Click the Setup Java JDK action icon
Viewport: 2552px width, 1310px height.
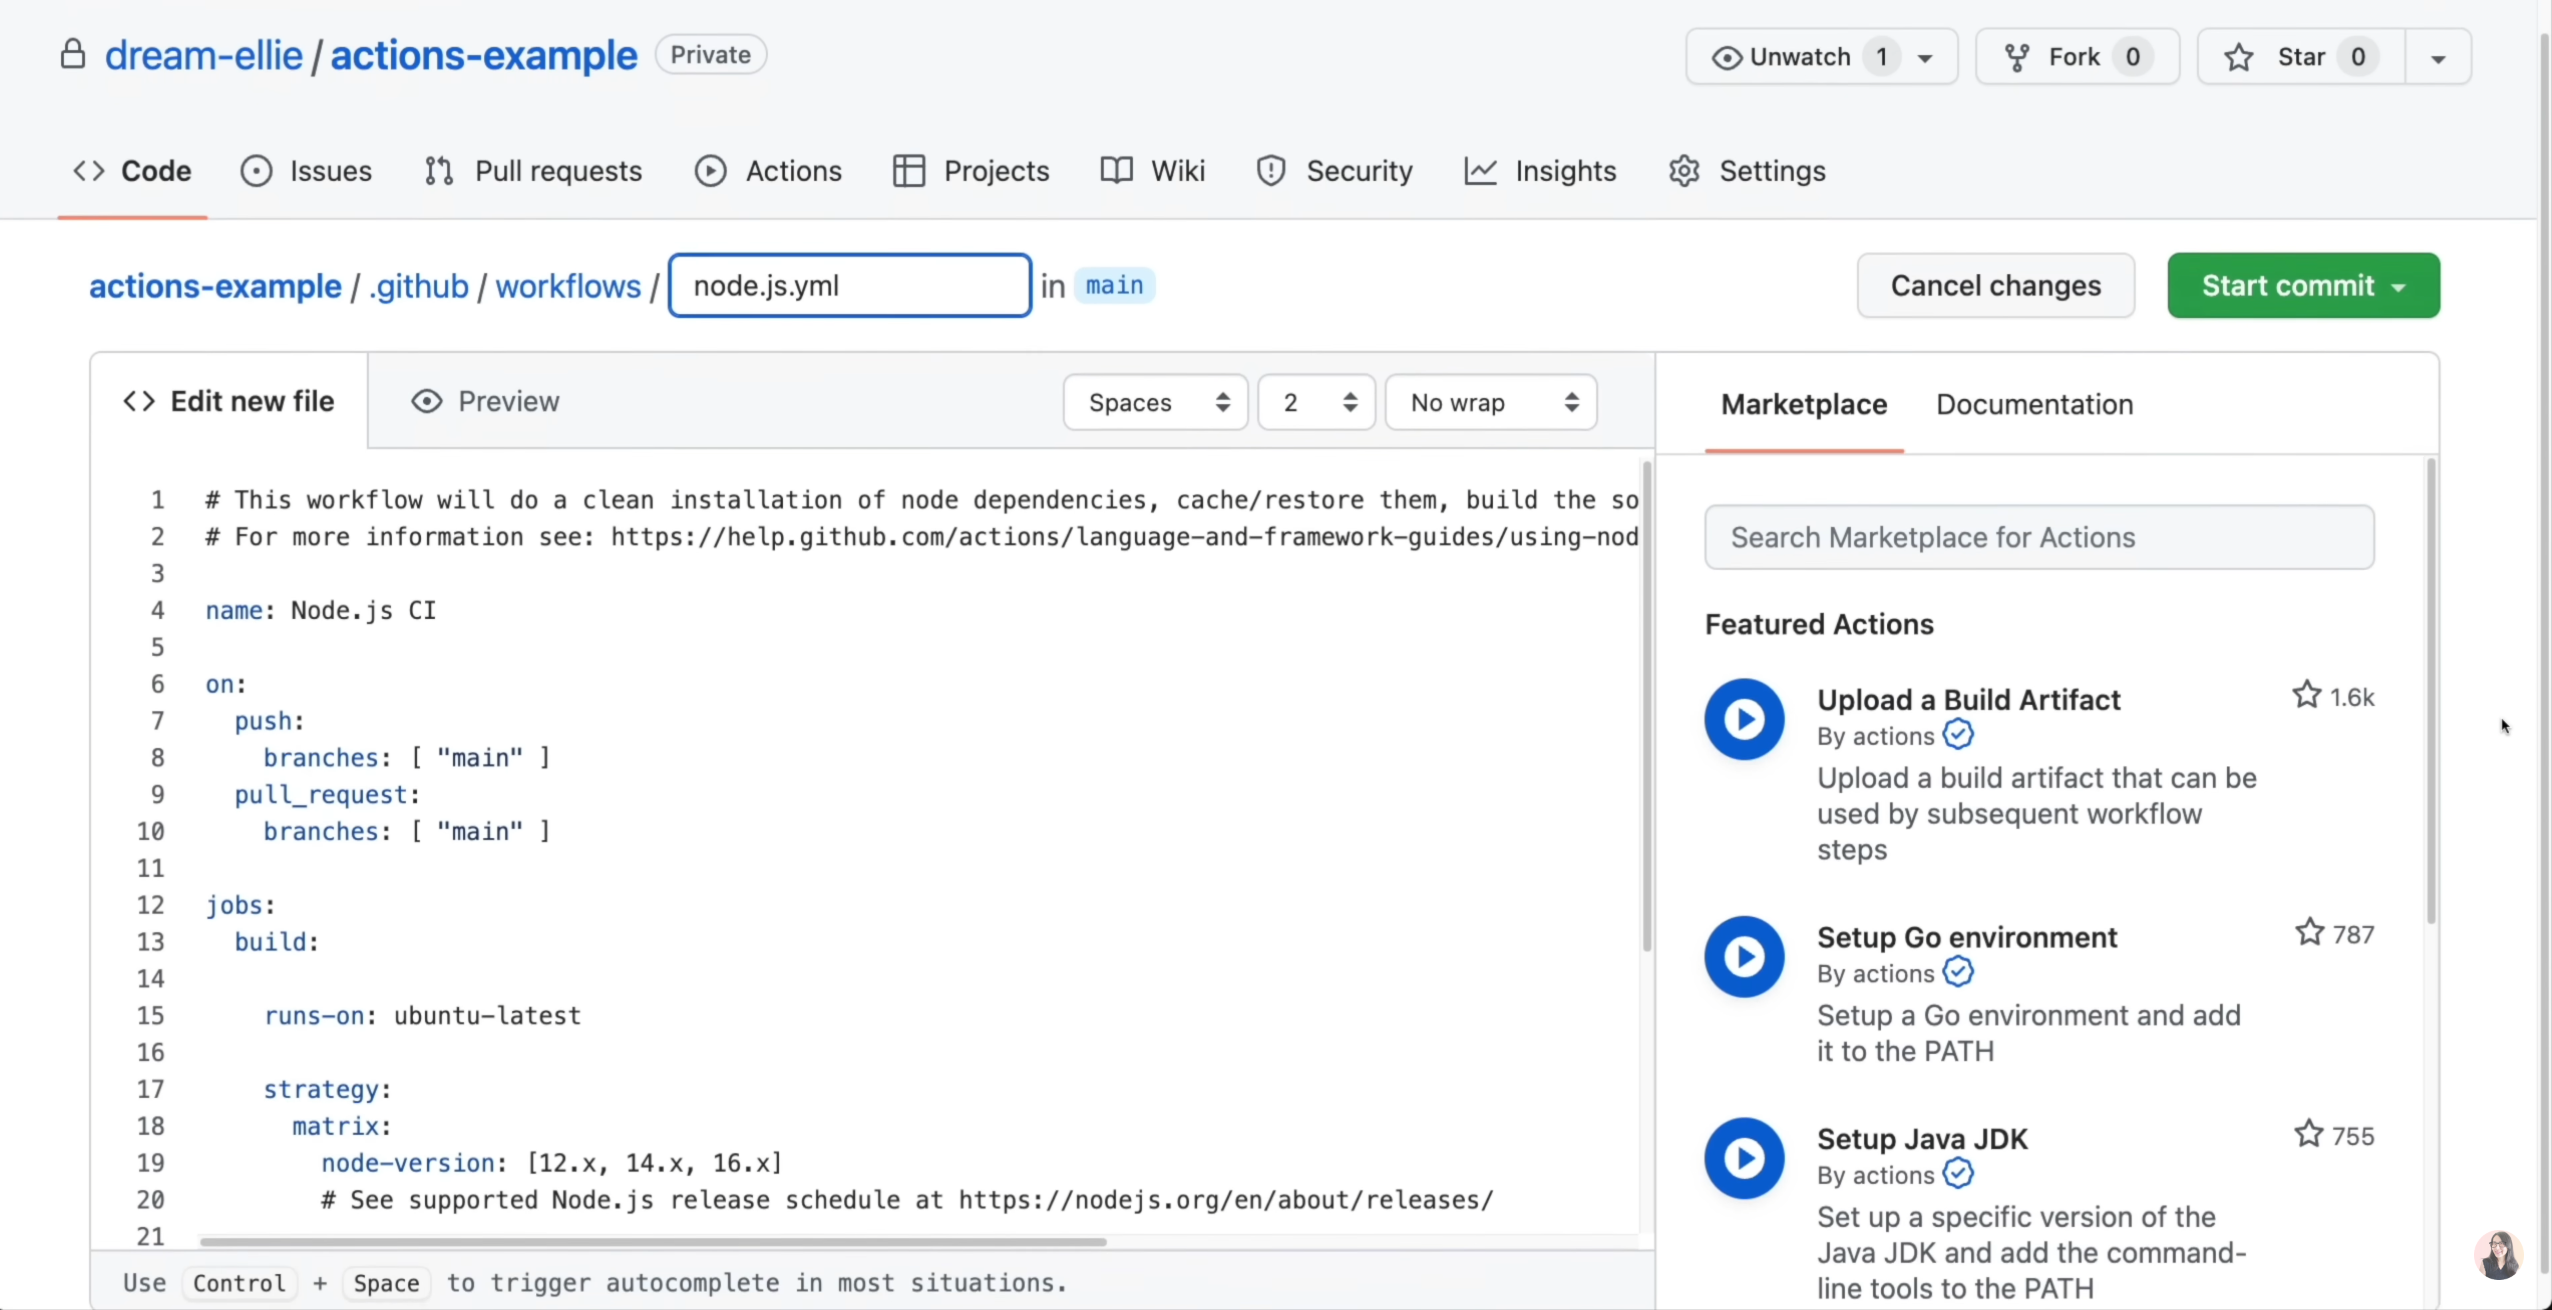point(1744,1158)
